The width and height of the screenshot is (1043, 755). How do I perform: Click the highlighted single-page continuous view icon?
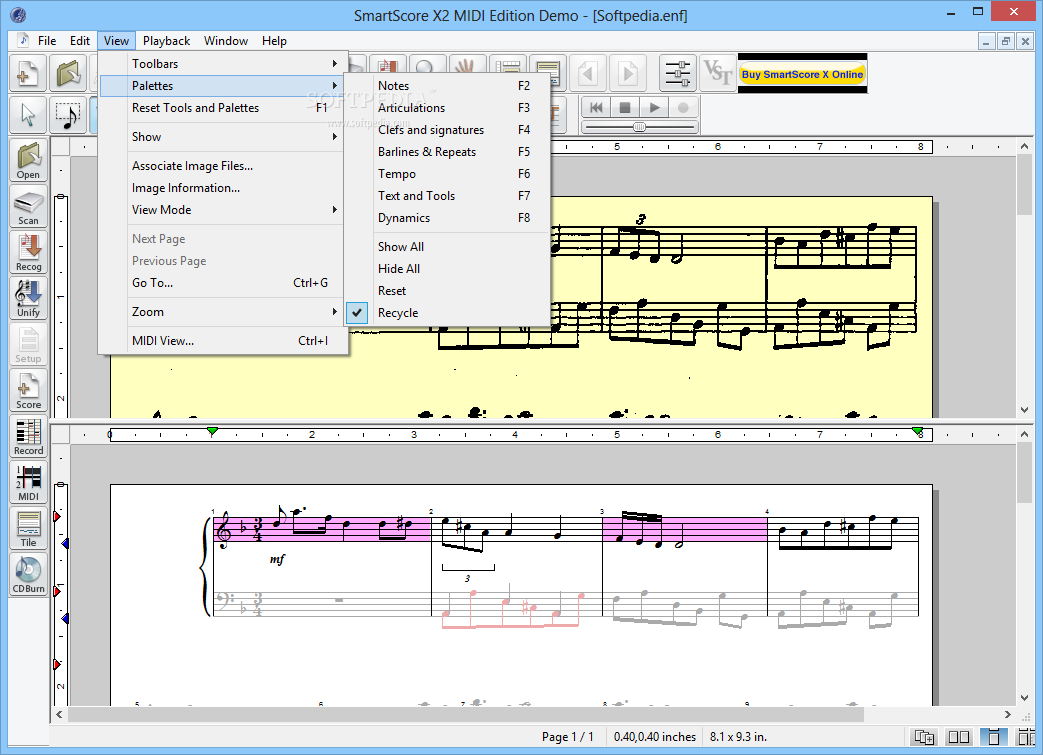(x=993, y=736)
